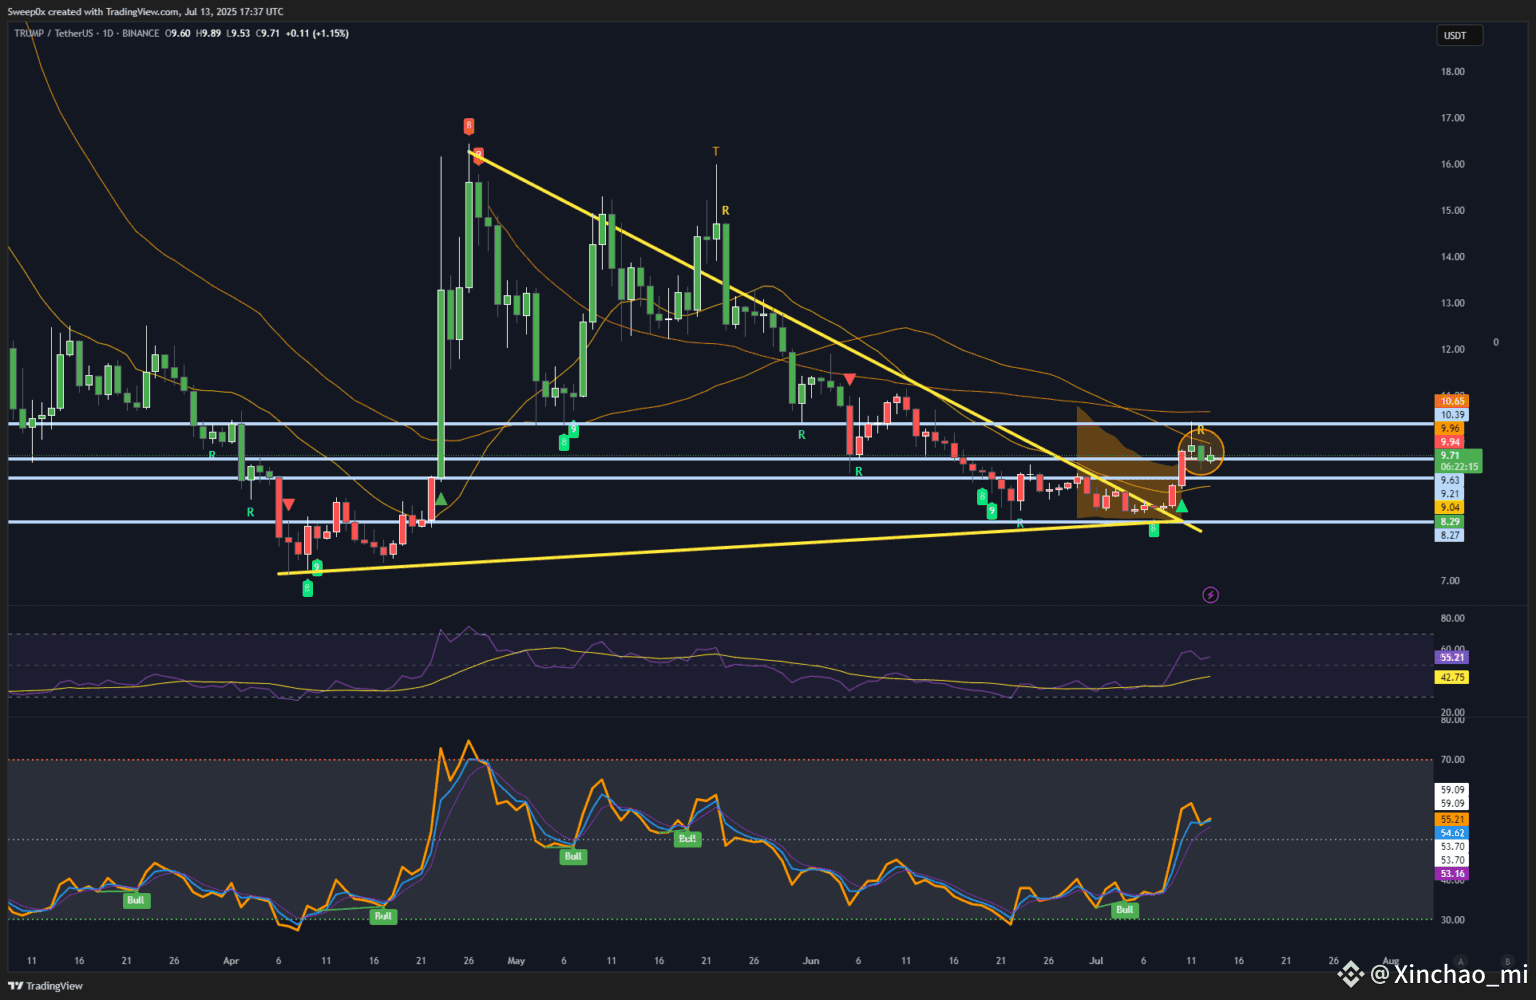Select the green up-triangle marker in July

tap(1182, 507)
